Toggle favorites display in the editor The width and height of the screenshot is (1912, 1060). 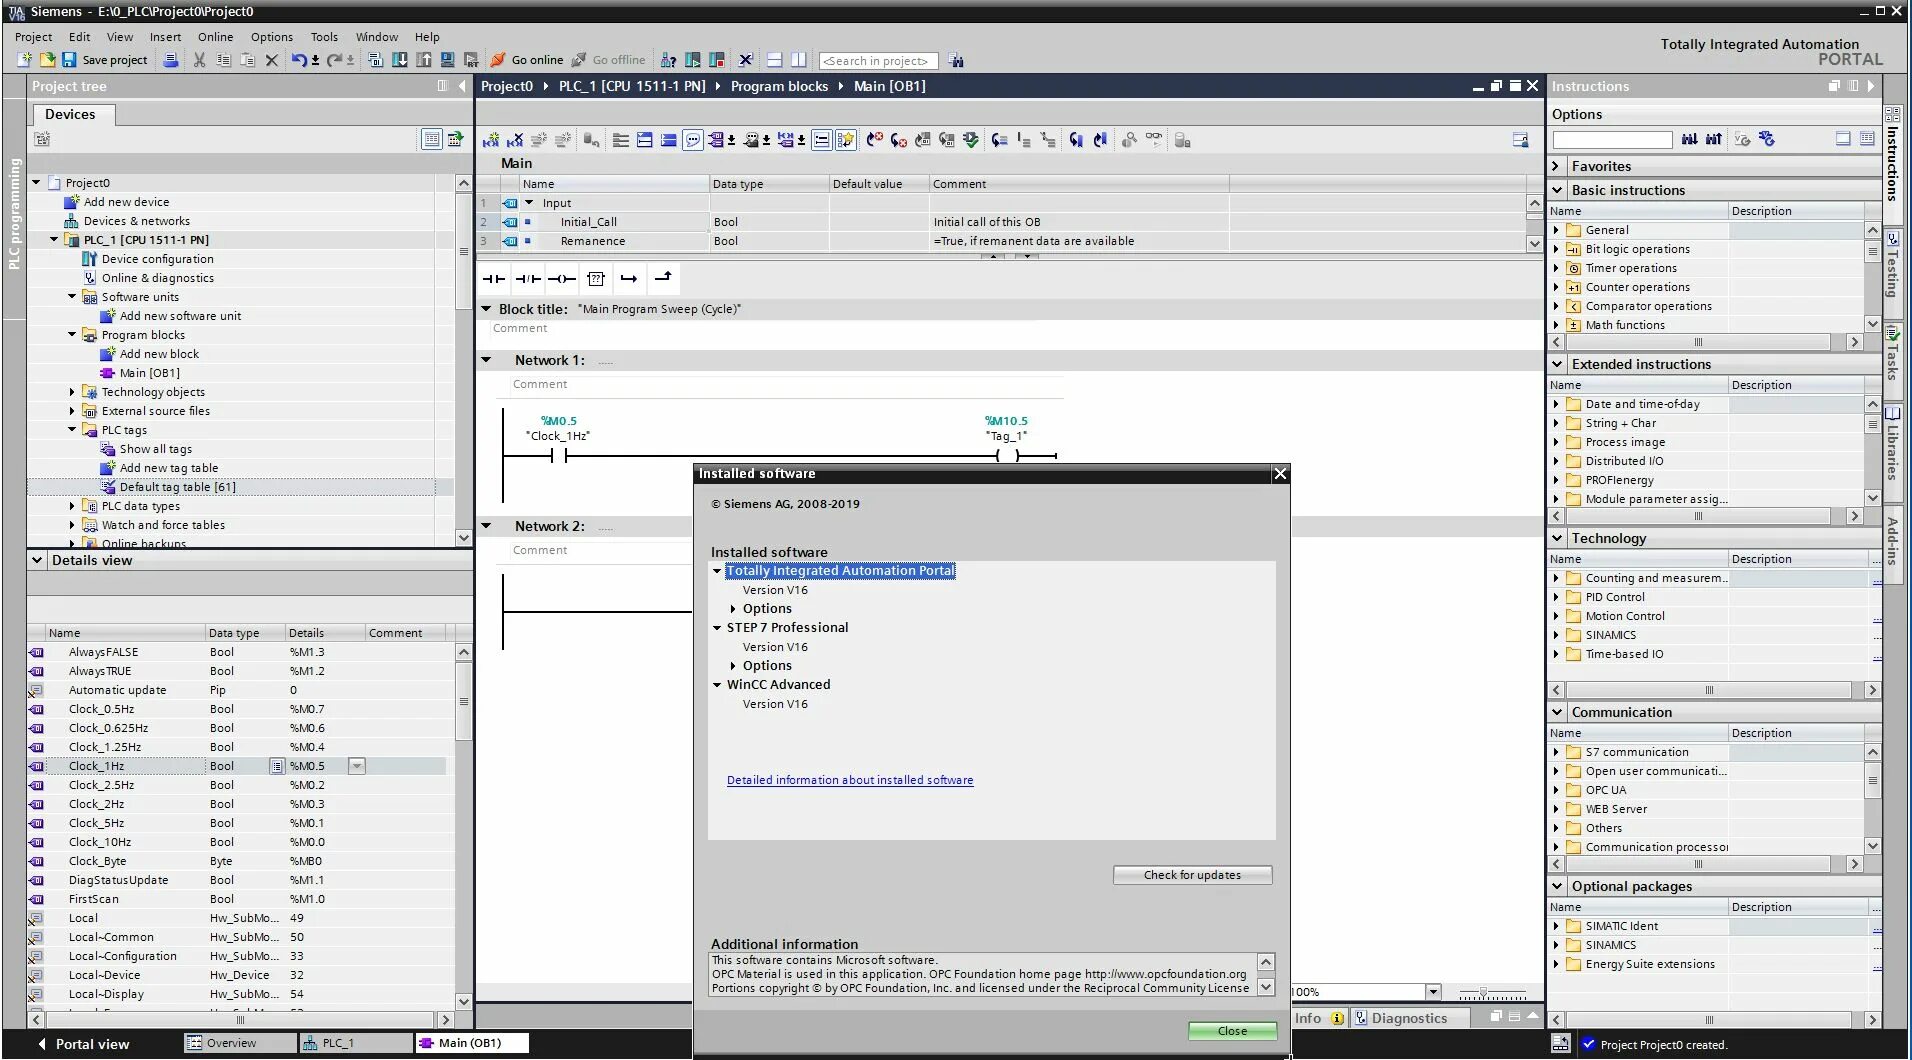coord(845,140)
